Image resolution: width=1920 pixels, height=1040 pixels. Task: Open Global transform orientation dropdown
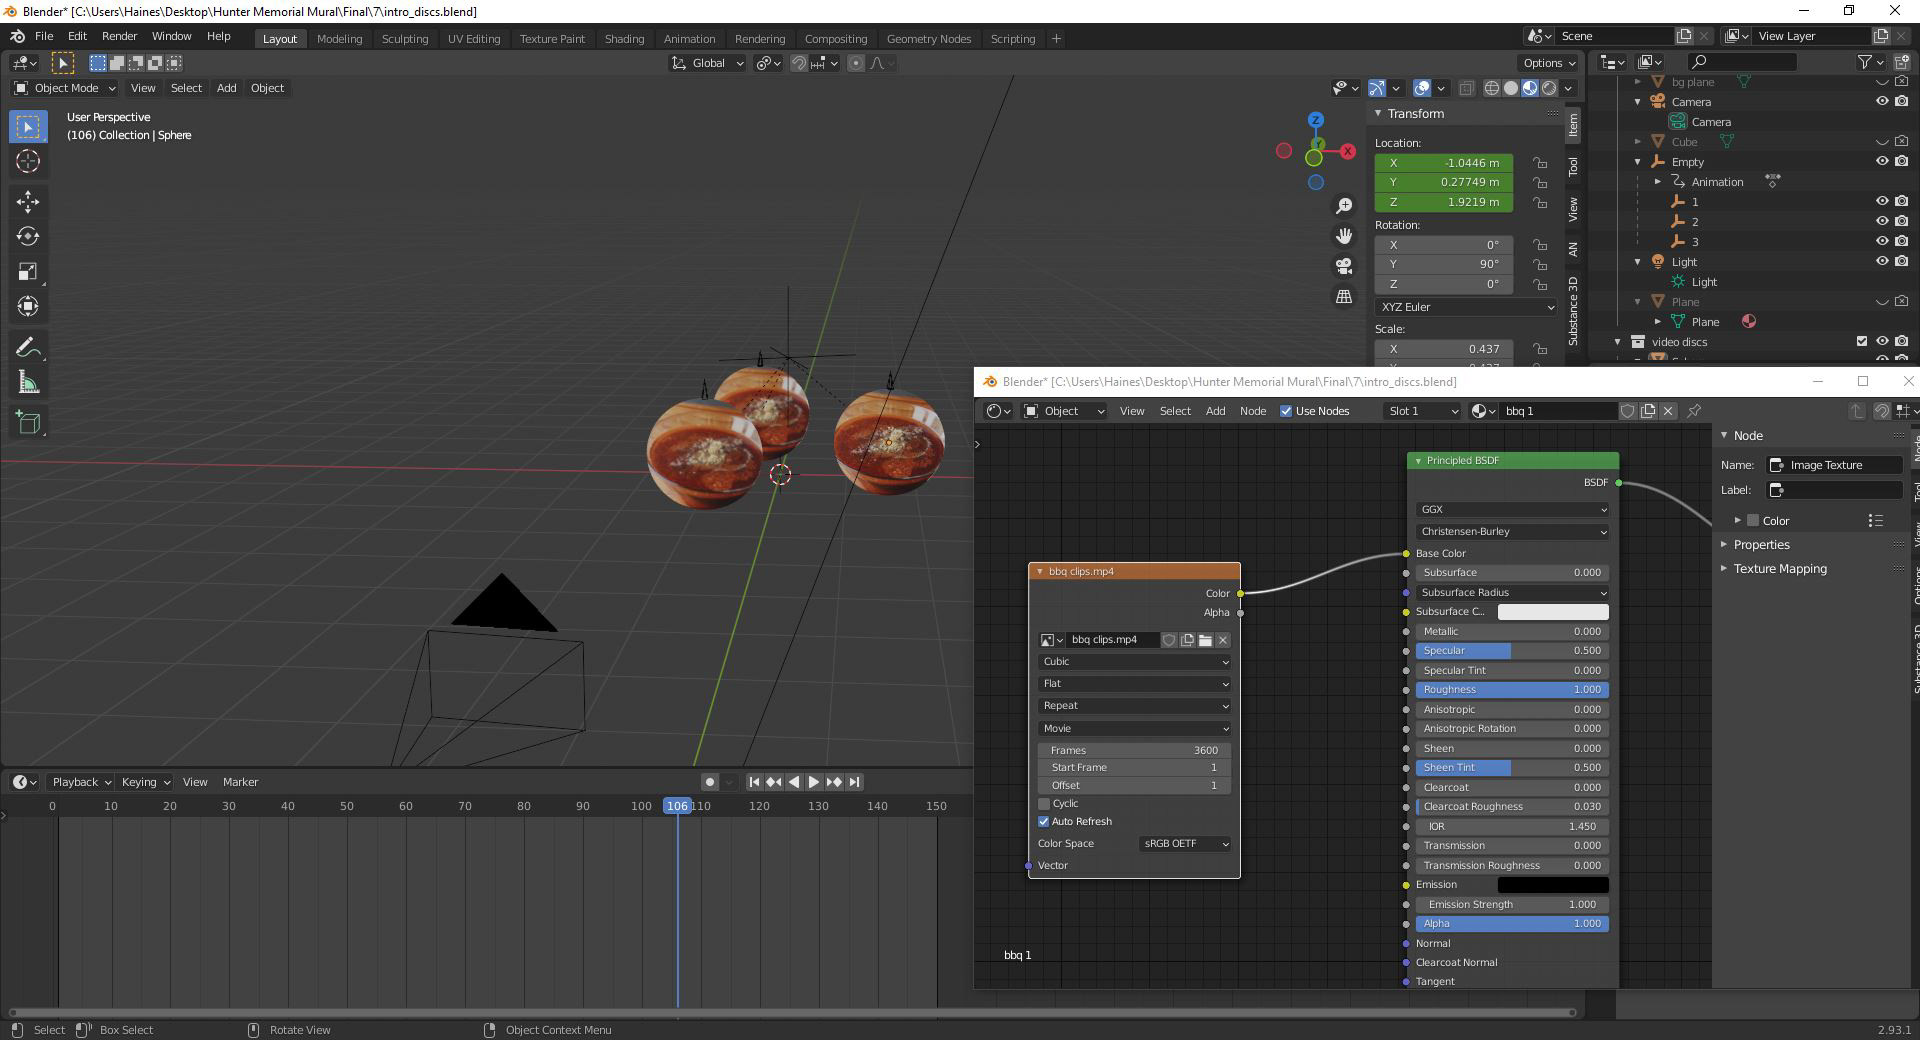coord(707,63)
